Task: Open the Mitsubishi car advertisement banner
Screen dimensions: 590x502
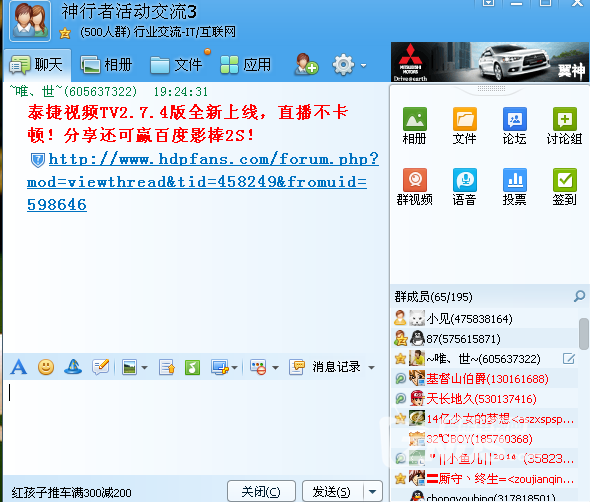Action: coord(490,62)
